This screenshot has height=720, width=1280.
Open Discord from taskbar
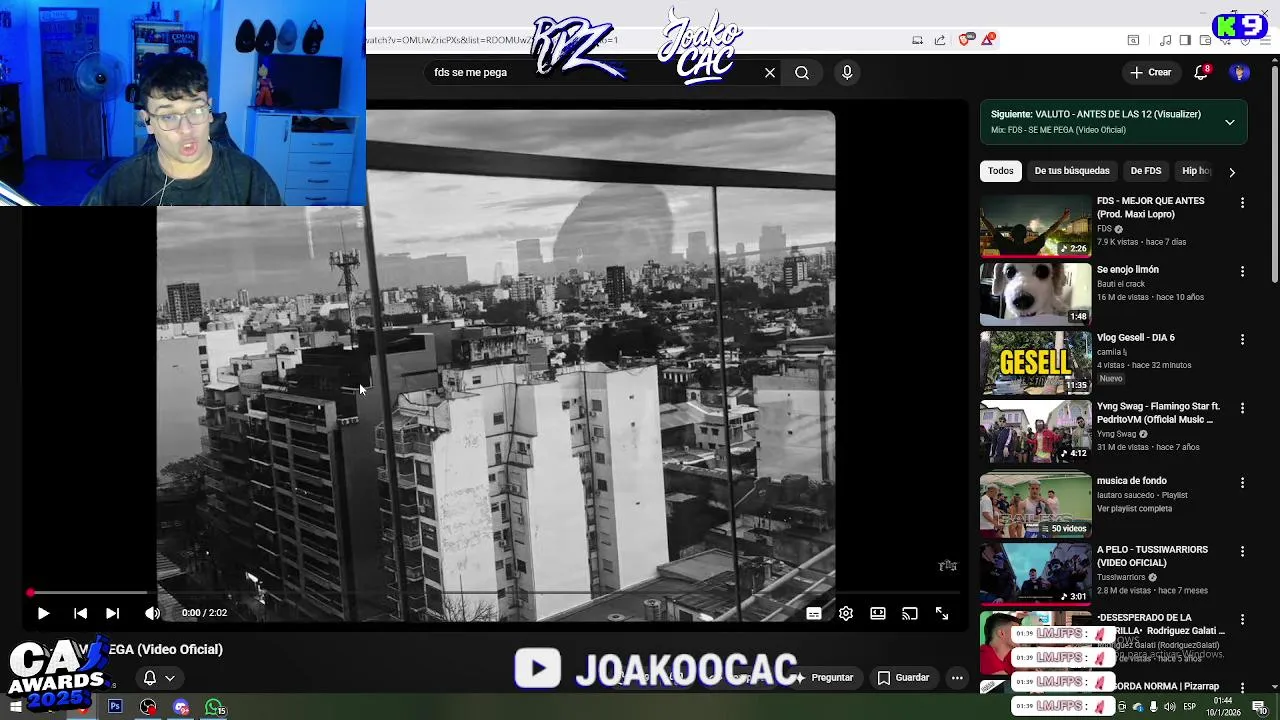click(x=181, y=707)
